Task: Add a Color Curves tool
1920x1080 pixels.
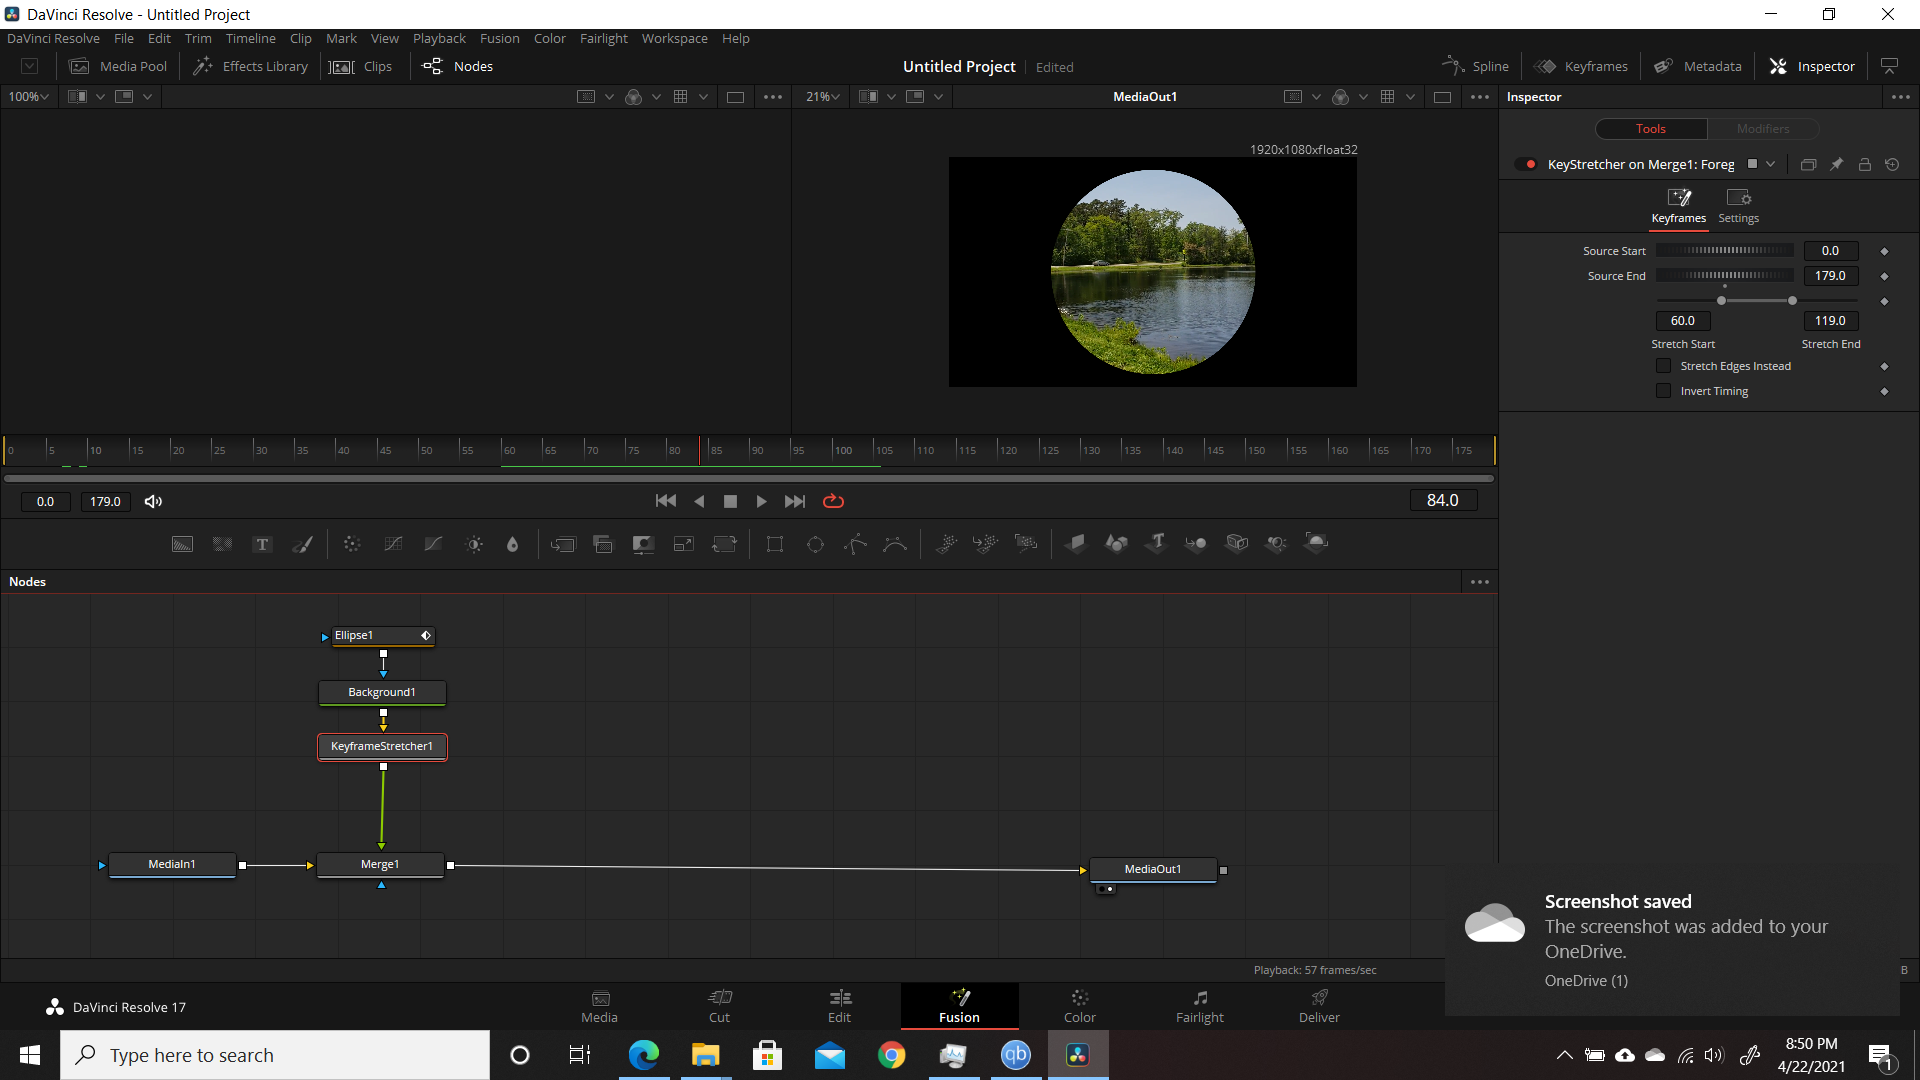Action: tap(393, 544)
